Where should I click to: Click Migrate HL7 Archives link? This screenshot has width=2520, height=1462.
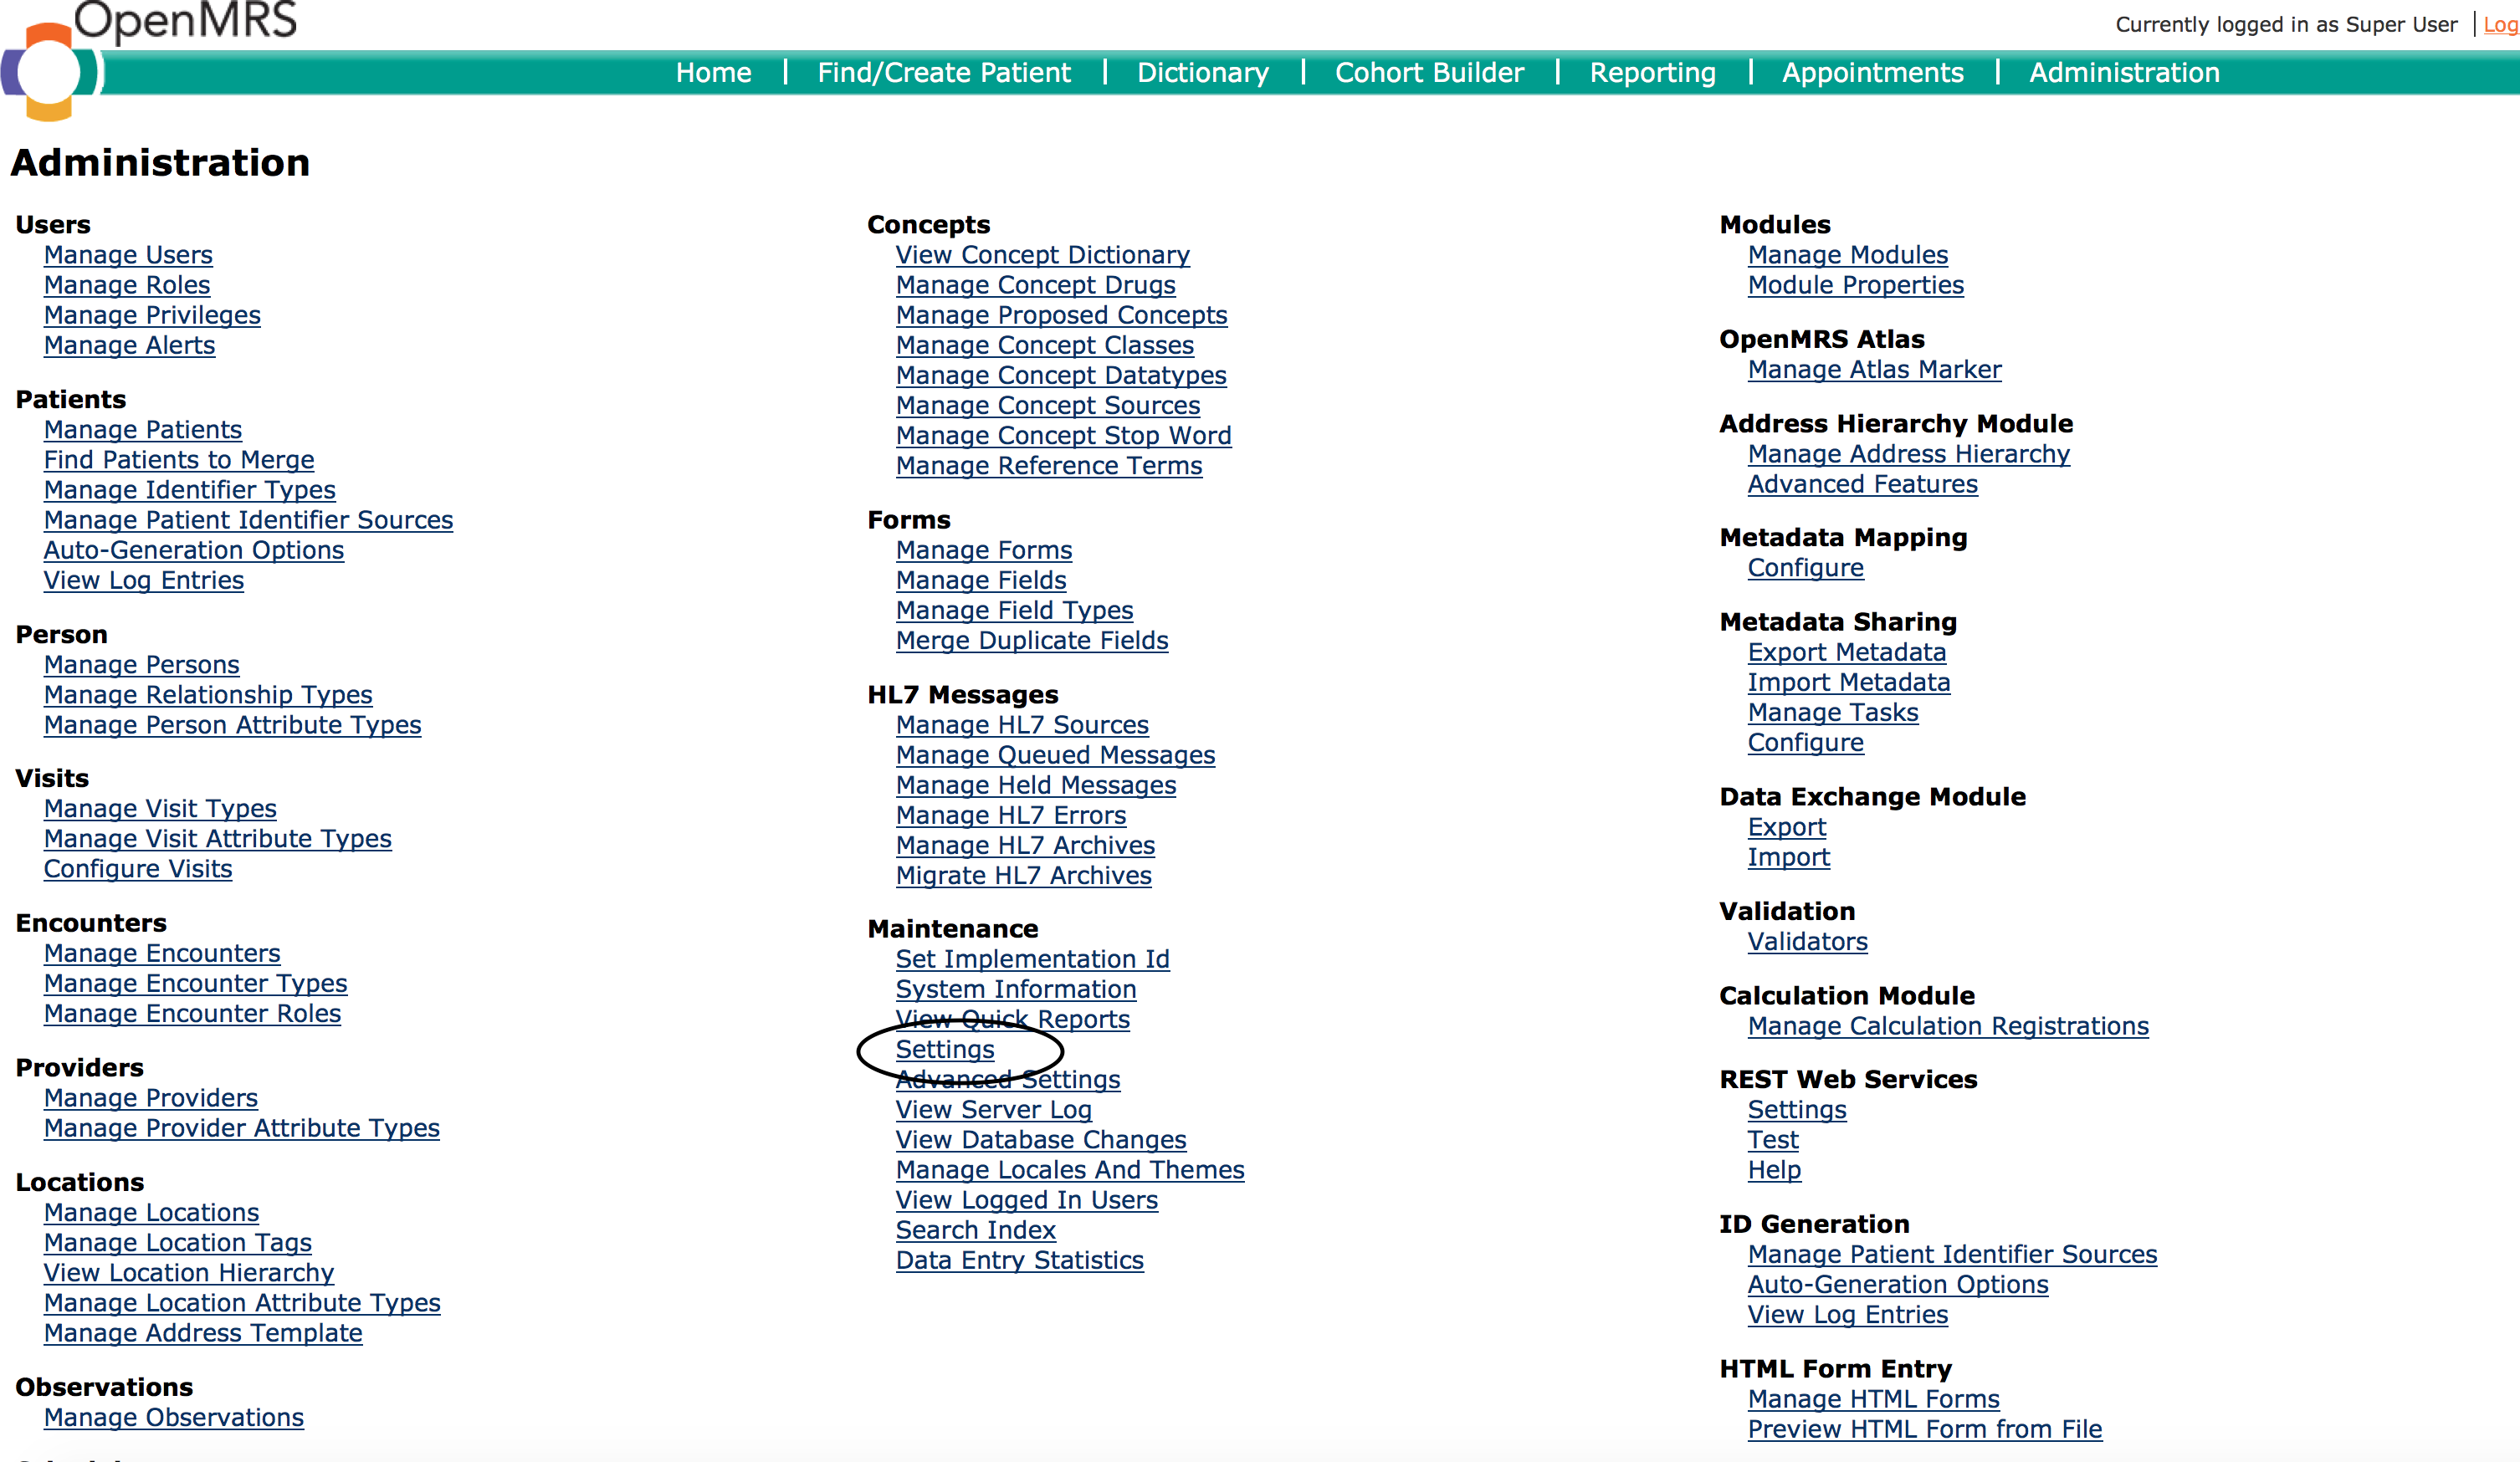[x=1024, y=876]
